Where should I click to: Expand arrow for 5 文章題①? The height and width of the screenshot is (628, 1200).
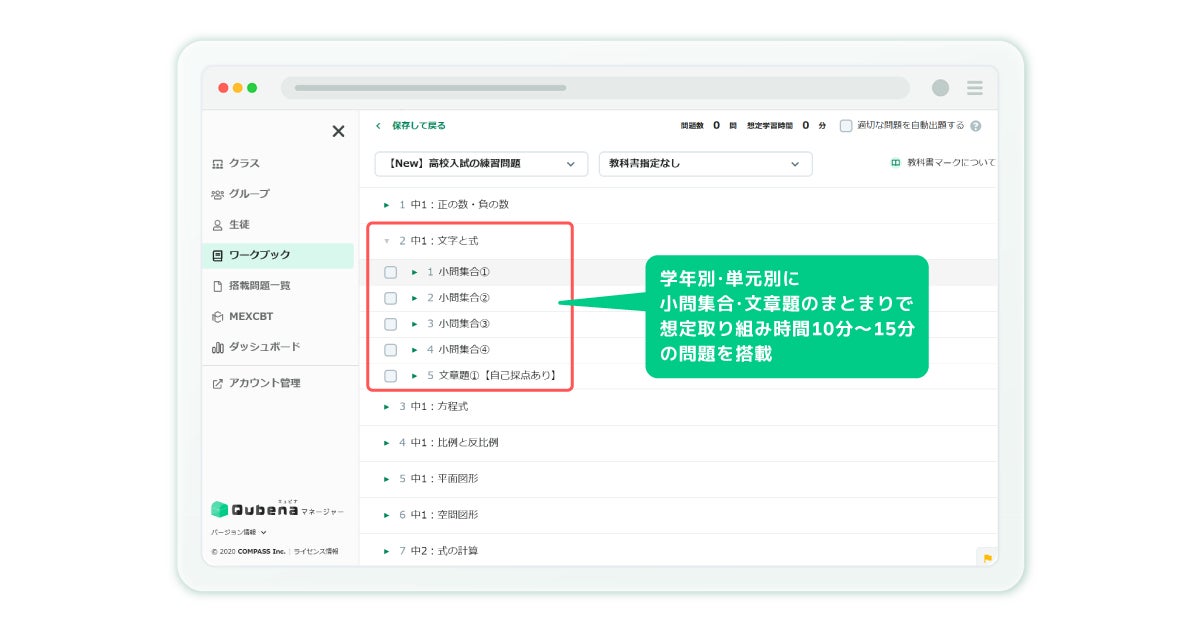(414, 376)
